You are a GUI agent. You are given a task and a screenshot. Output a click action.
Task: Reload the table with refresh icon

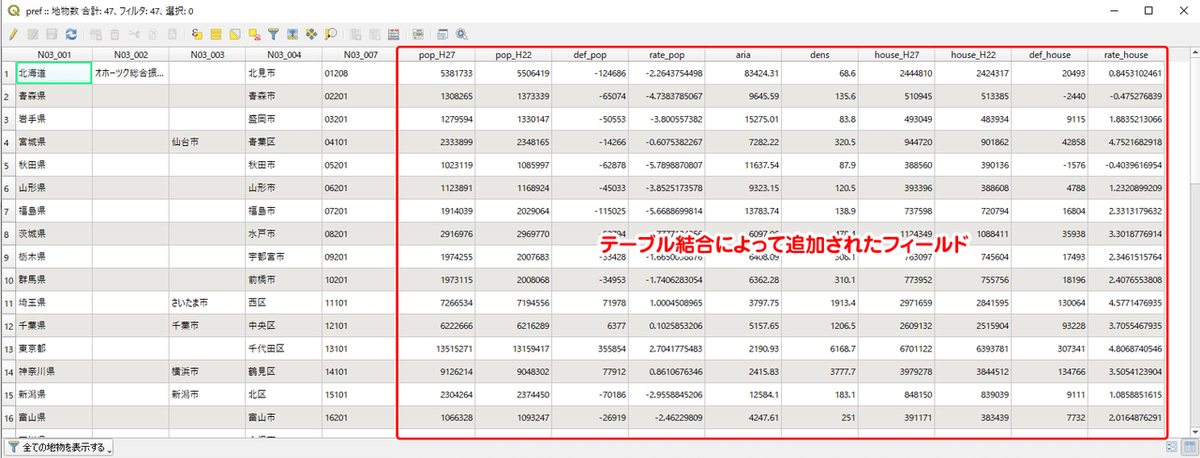coord(71,34)
